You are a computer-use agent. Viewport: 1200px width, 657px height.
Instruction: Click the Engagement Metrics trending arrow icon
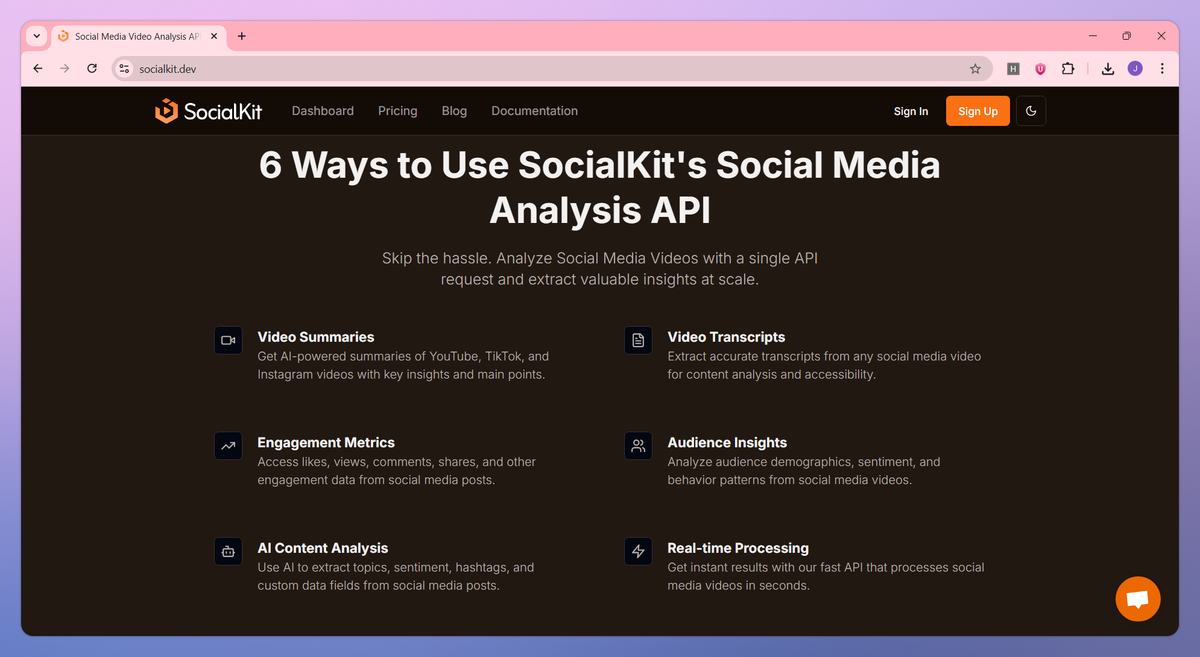tap(228, 446)
